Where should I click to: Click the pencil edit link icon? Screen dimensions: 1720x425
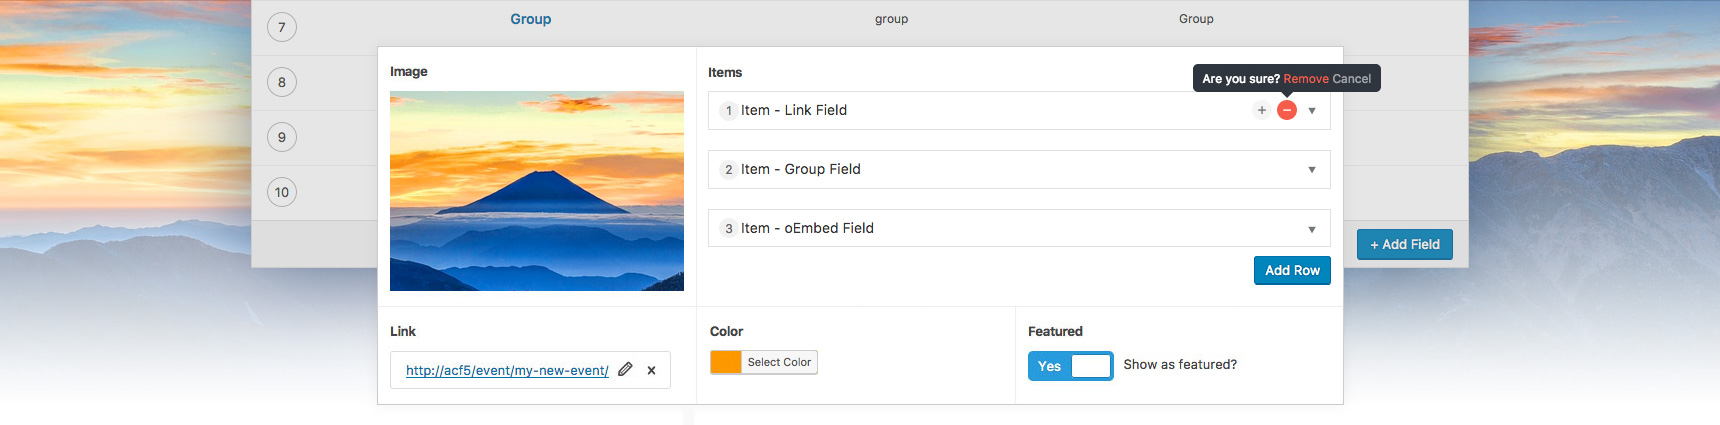[625, 369]
